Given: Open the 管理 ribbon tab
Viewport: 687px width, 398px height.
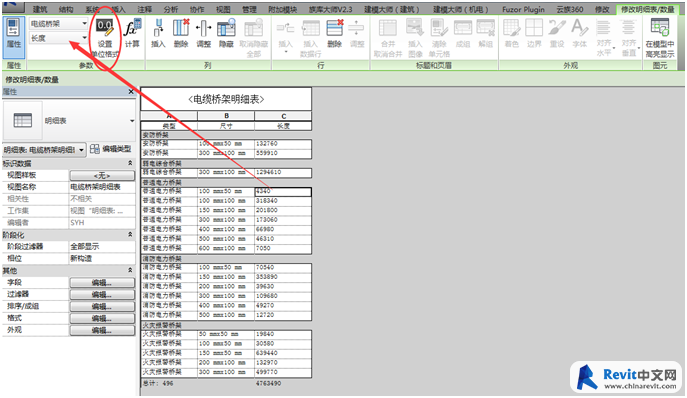Looking at the screenshot, I should tap(249, 9).
